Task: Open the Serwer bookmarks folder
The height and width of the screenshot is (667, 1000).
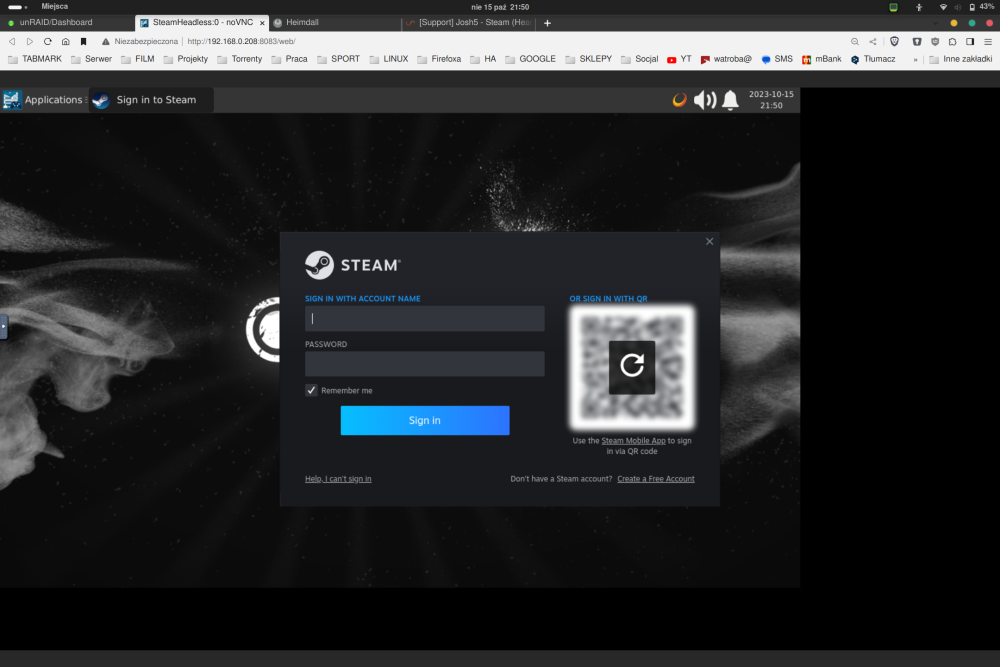Action: coord(91,59)
